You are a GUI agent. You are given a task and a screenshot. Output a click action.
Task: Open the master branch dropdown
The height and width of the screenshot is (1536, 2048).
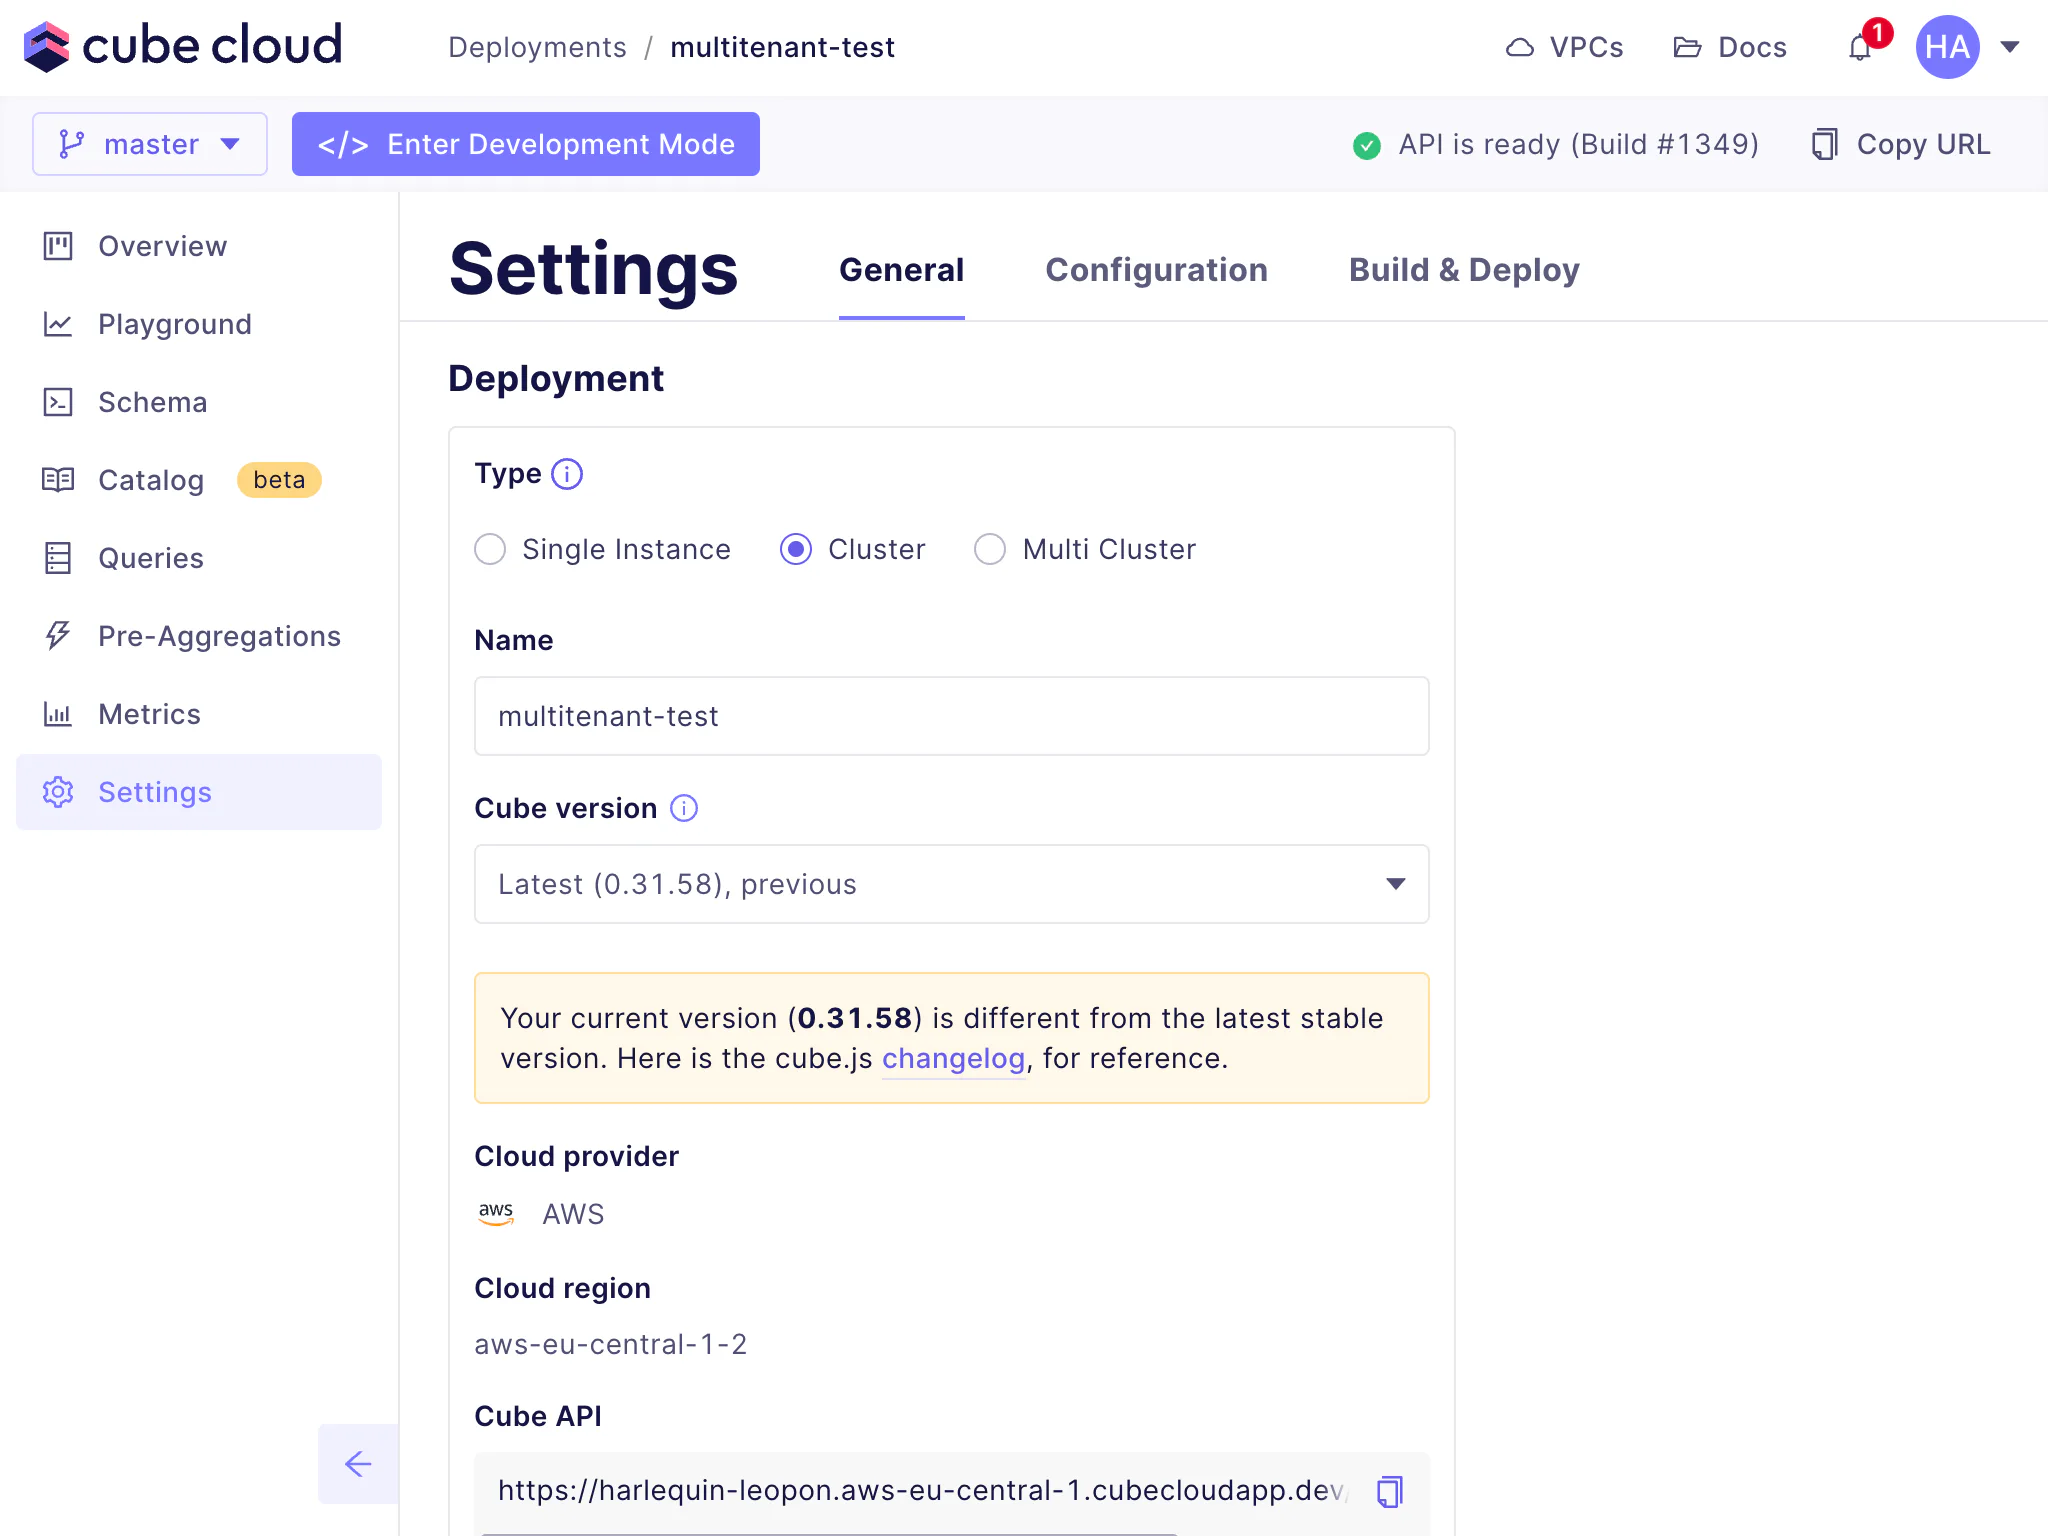coord(150,144)
